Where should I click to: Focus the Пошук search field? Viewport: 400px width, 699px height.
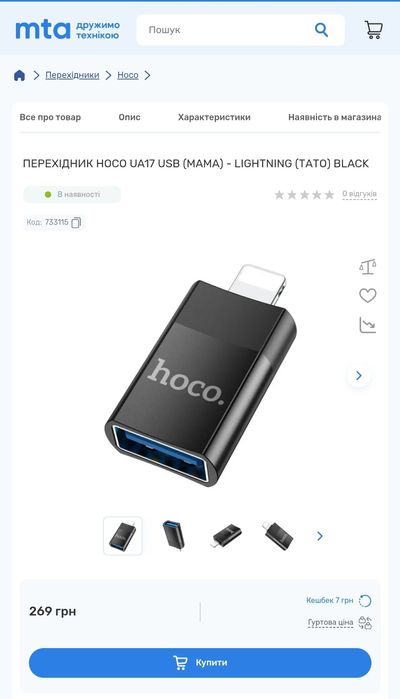(x=225, y=30)
